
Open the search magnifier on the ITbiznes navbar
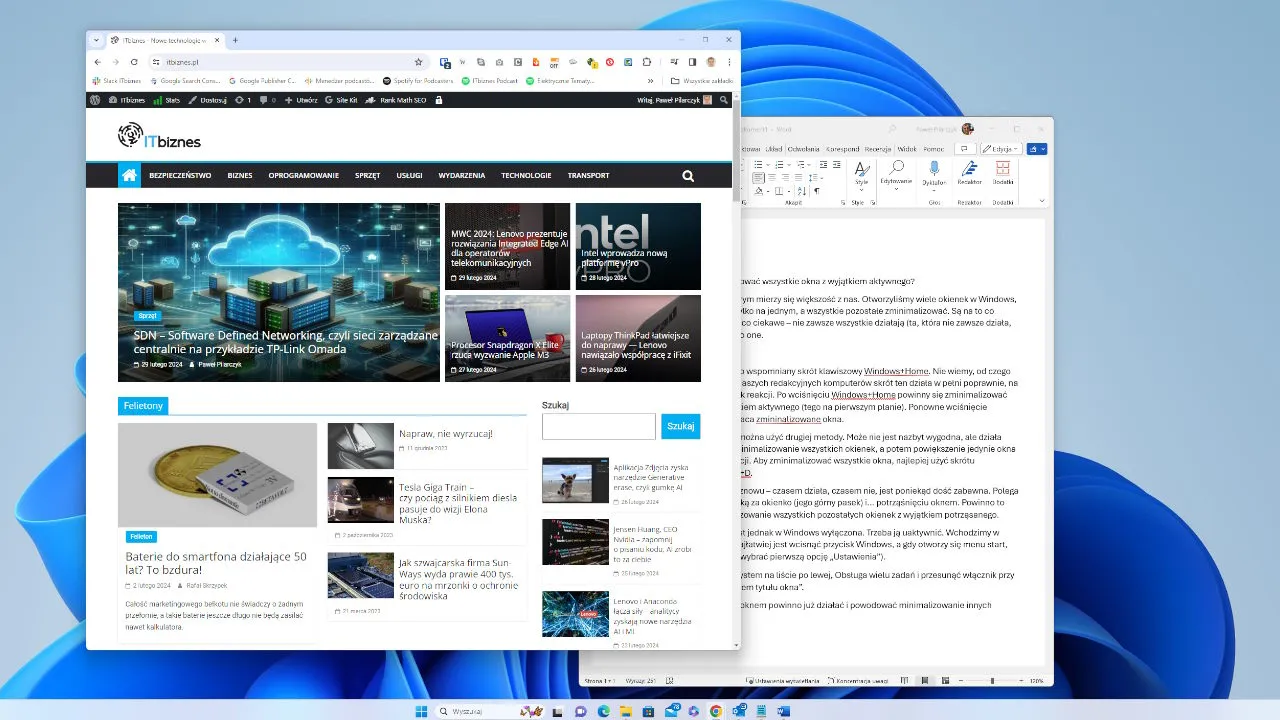coord(688,175)
